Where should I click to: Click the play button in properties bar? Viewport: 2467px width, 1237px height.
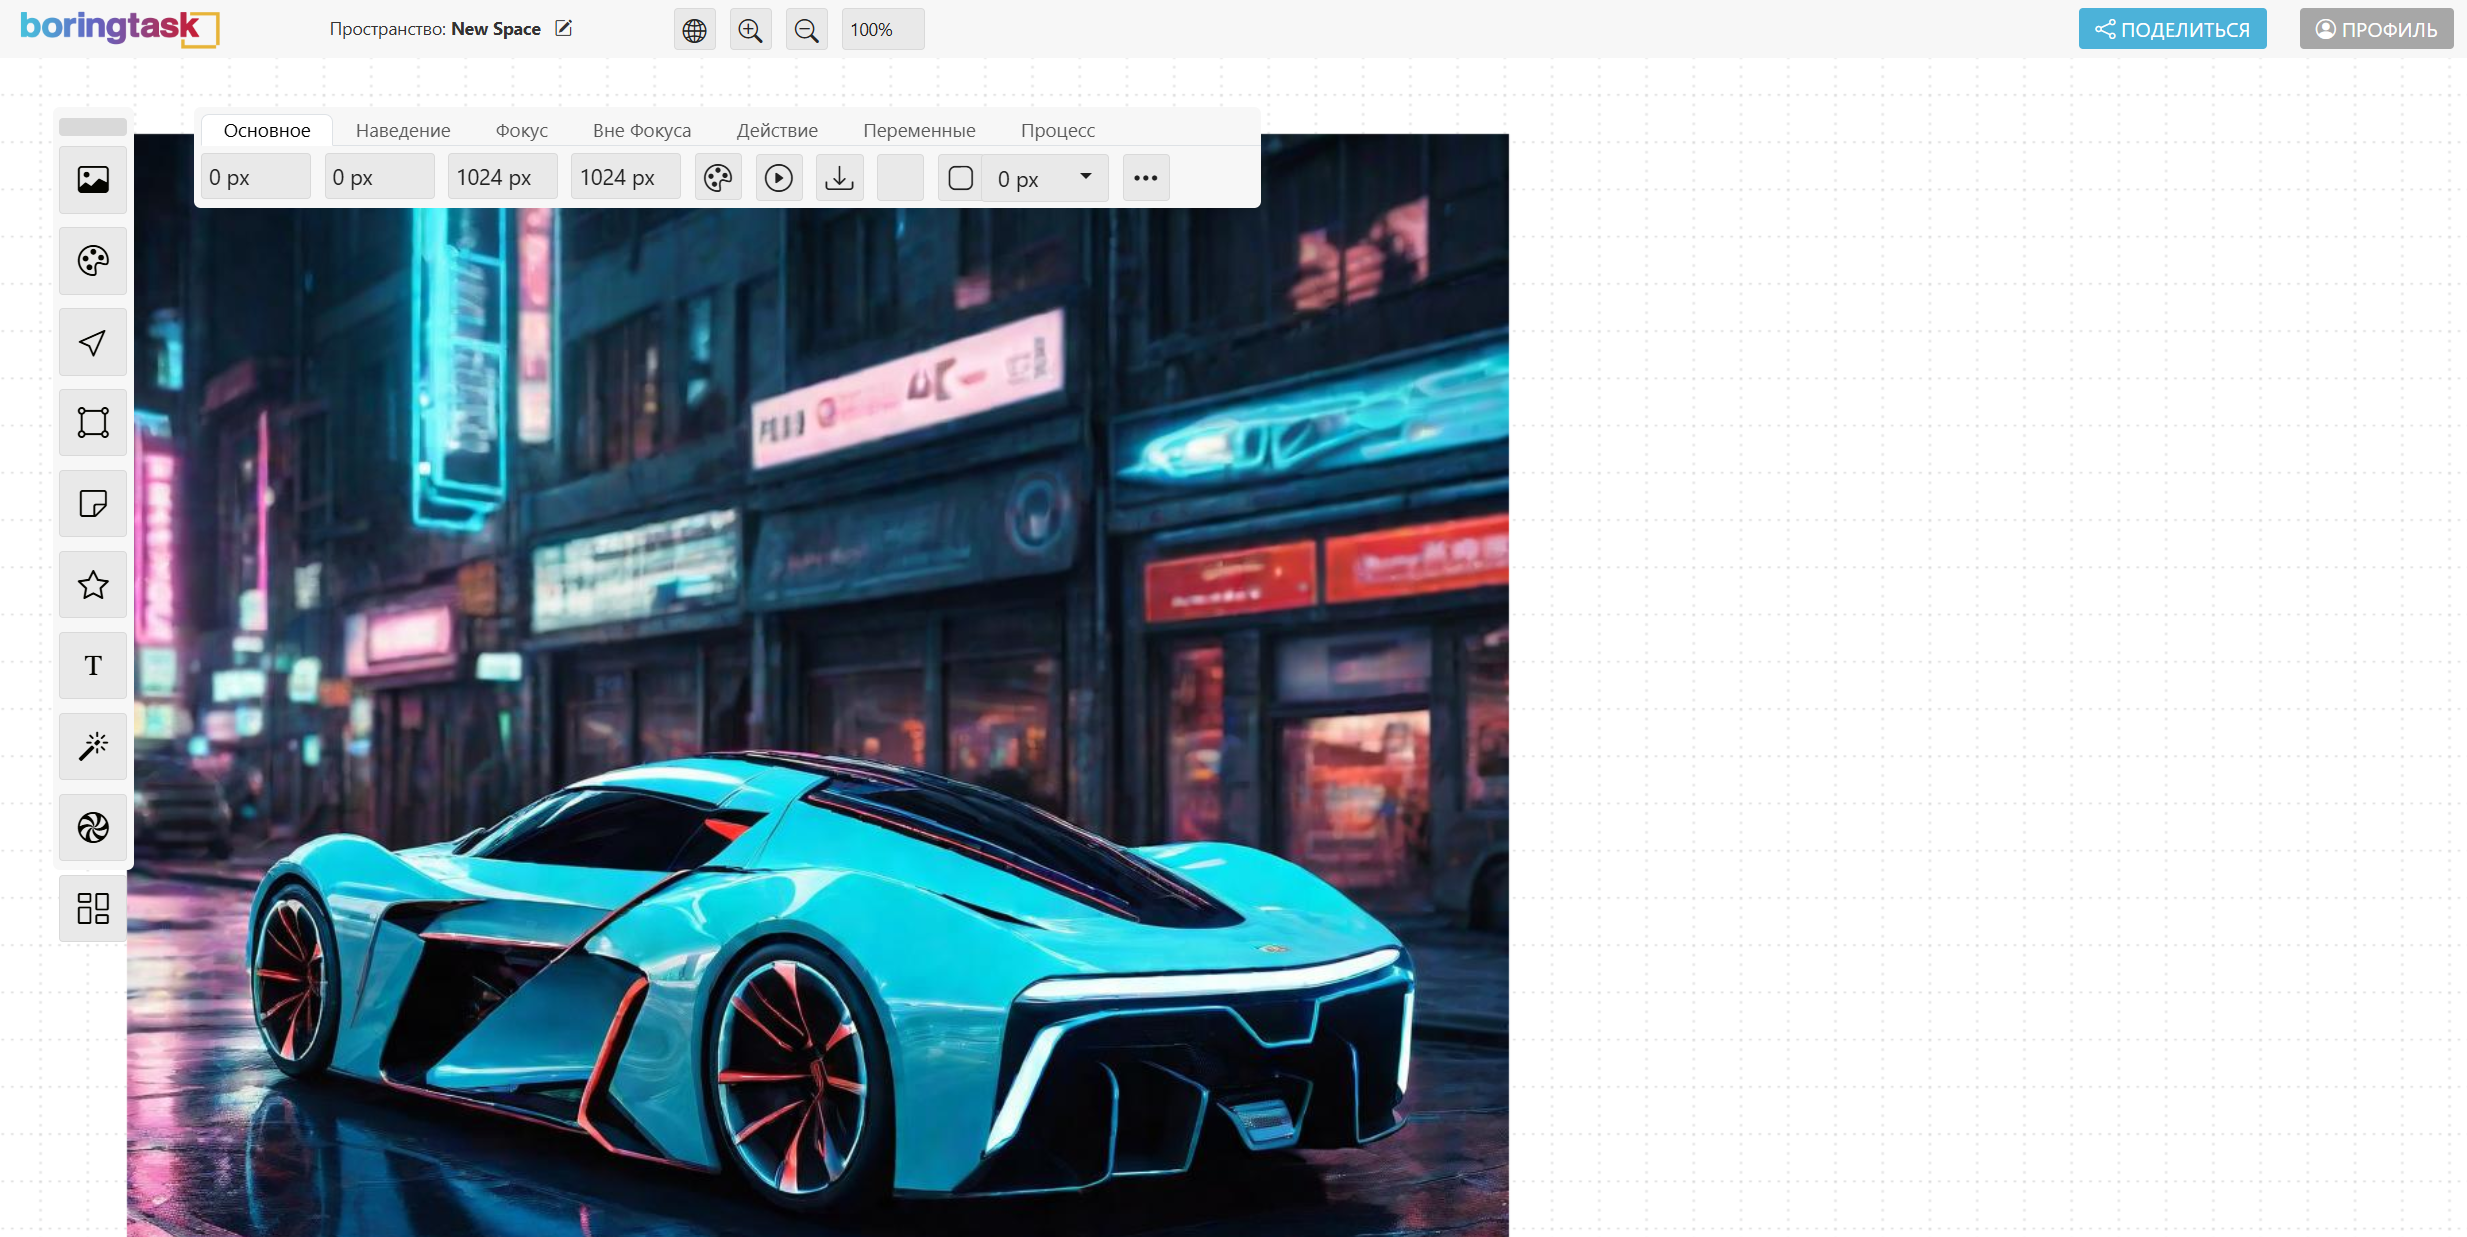778,178
